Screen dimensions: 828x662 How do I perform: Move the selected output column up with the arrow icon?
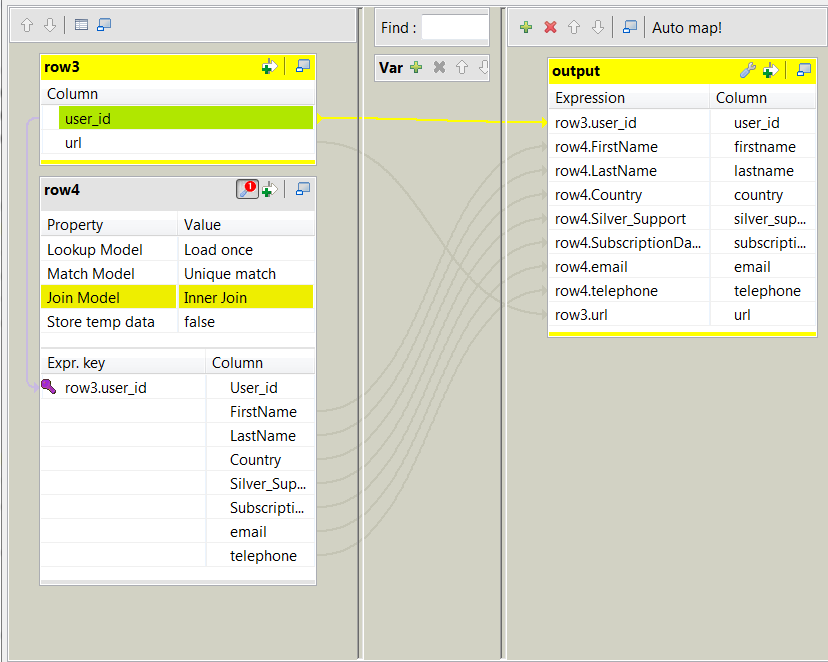click(x=573, y=27)
